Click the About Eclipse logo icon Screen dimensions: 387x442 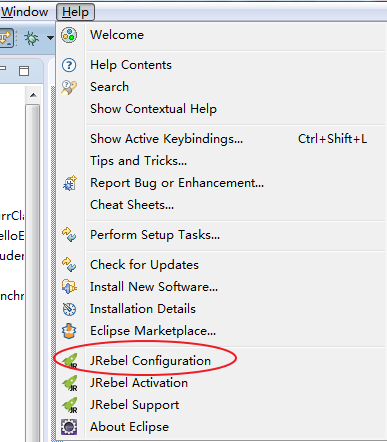click(69, 427)
